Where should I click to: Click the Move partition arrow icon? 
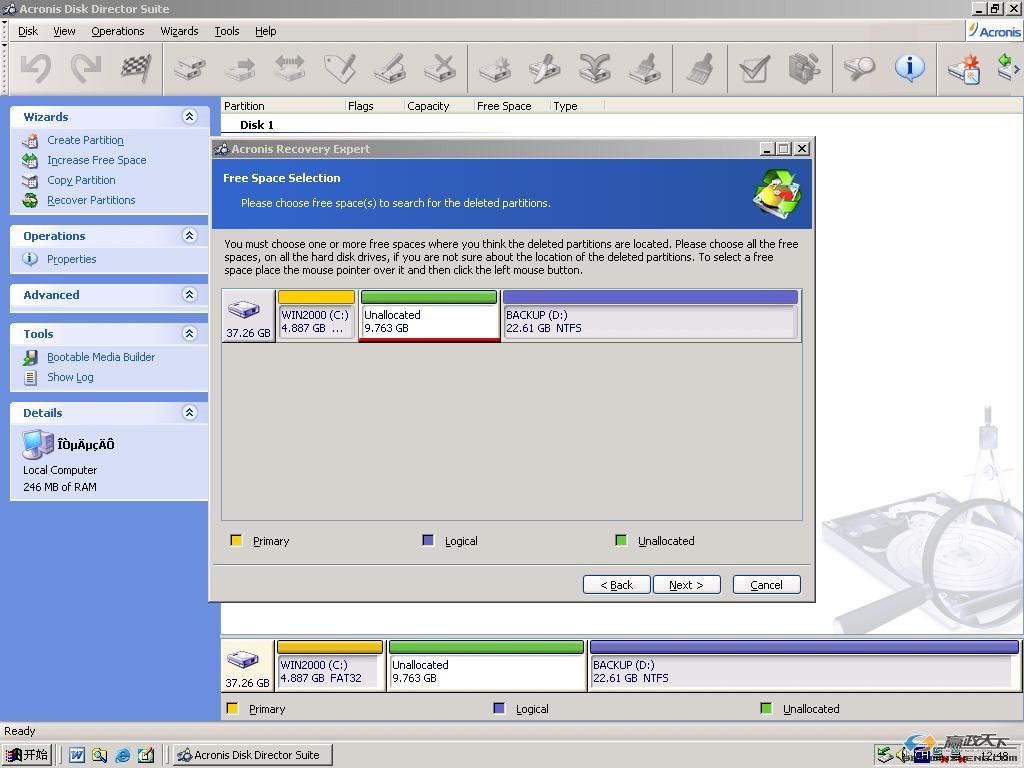240,69
